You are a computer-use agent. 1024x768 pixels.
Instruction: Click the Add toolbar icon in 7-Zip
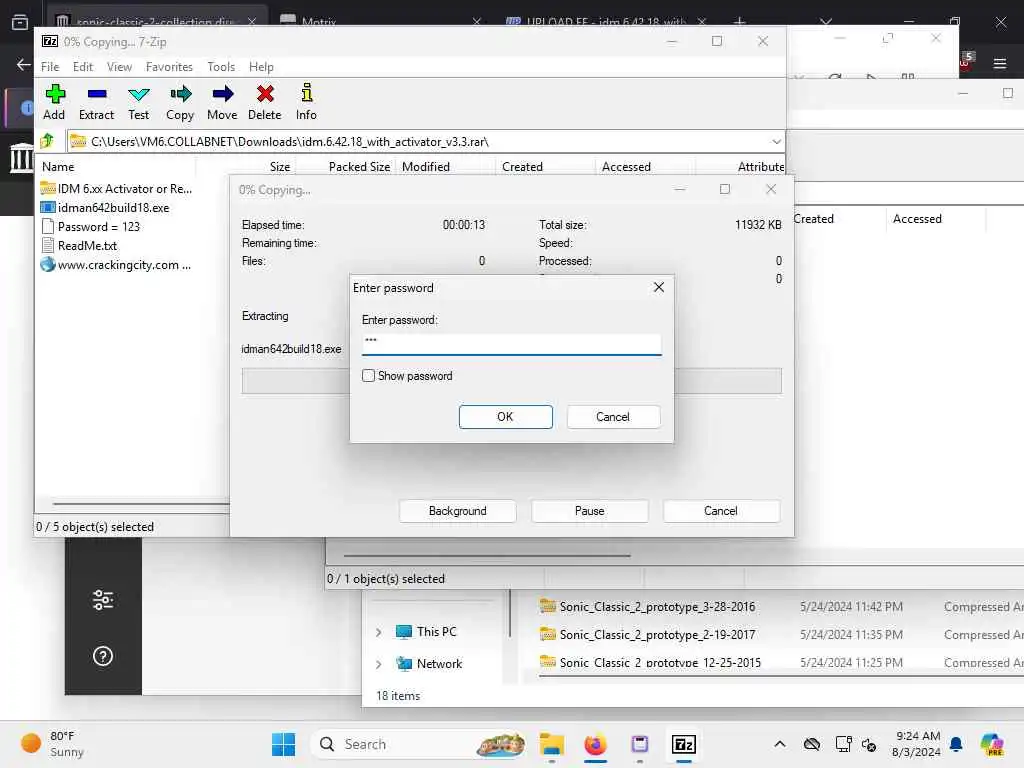[54, 102]
